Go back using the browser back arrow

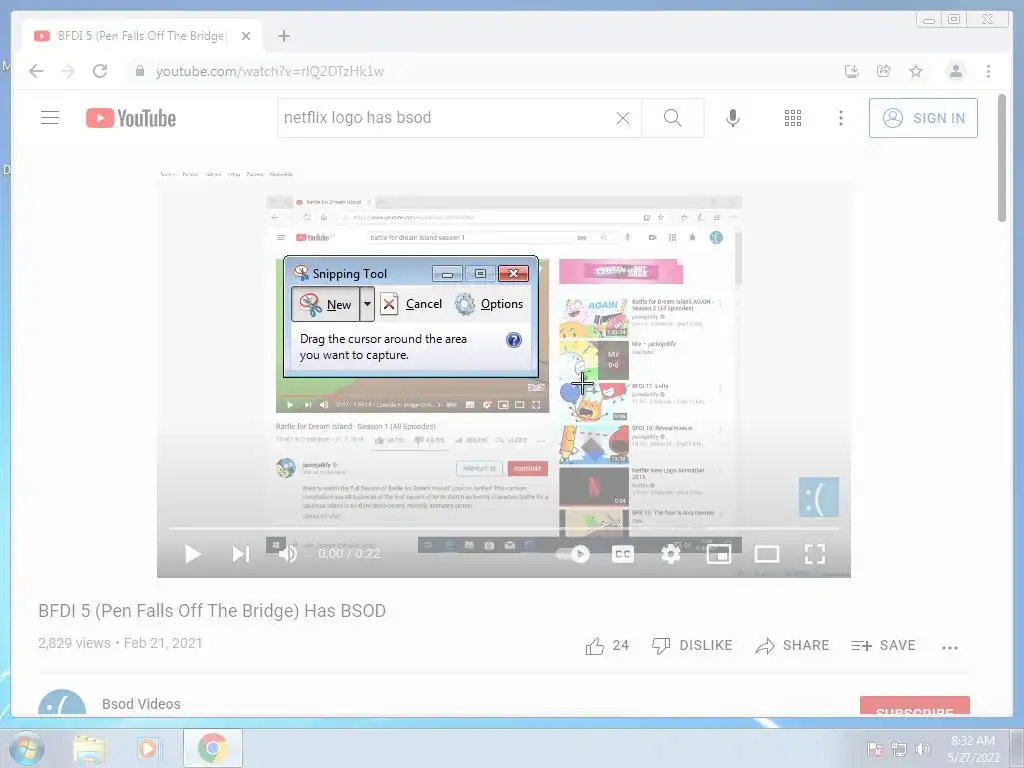36,71
